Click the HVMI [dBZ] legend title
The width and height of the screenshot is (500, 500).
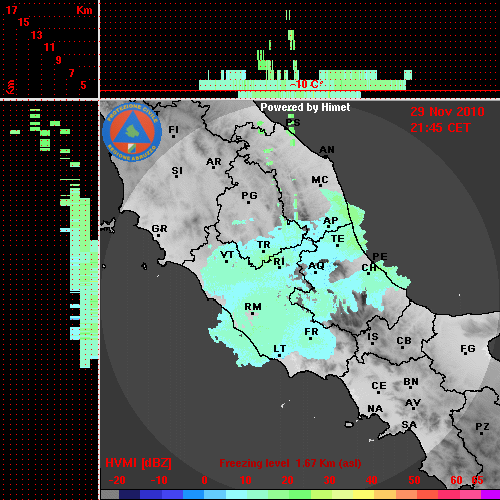[x=138, y=463]
